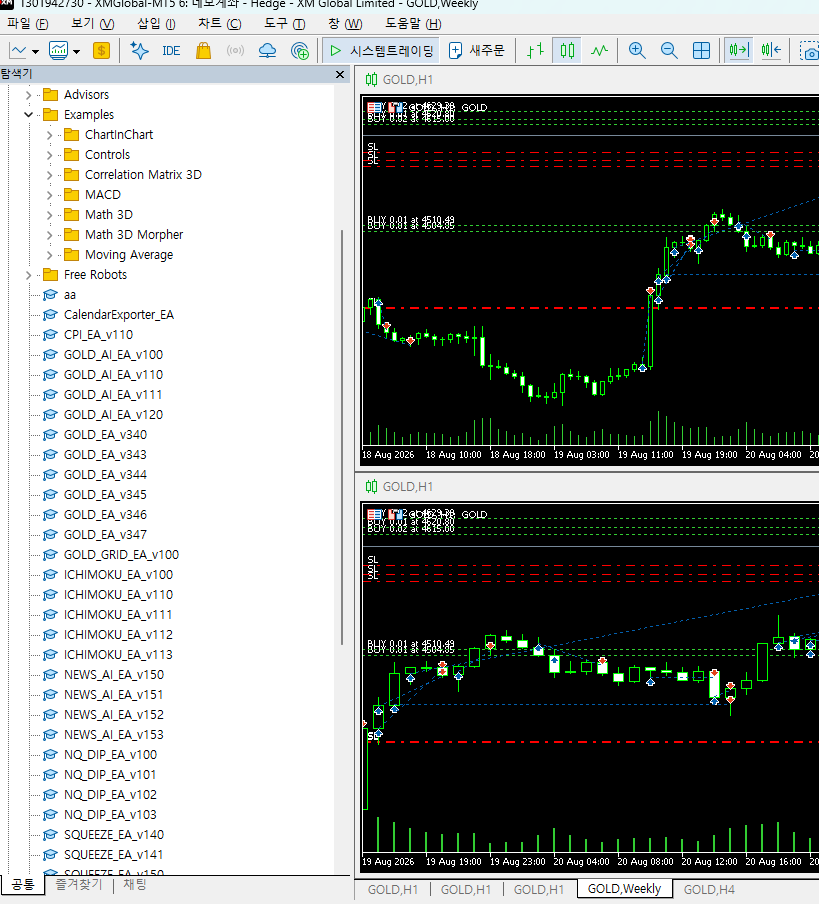This screenshot has width=819, height=904.
Task: Expand the Math 3D folder
Action: 49,215
